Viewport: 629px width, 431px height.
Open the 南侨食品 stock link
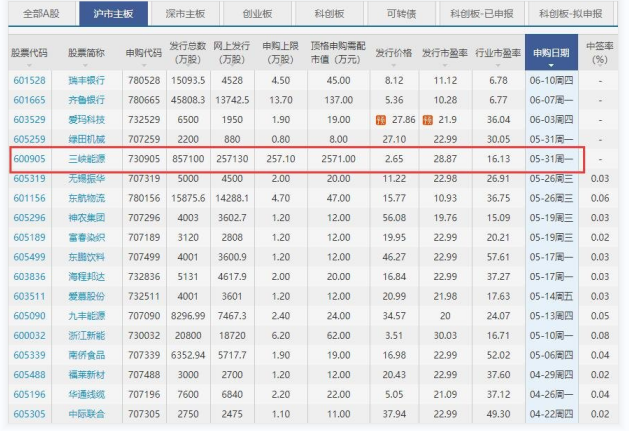[87, 355]
